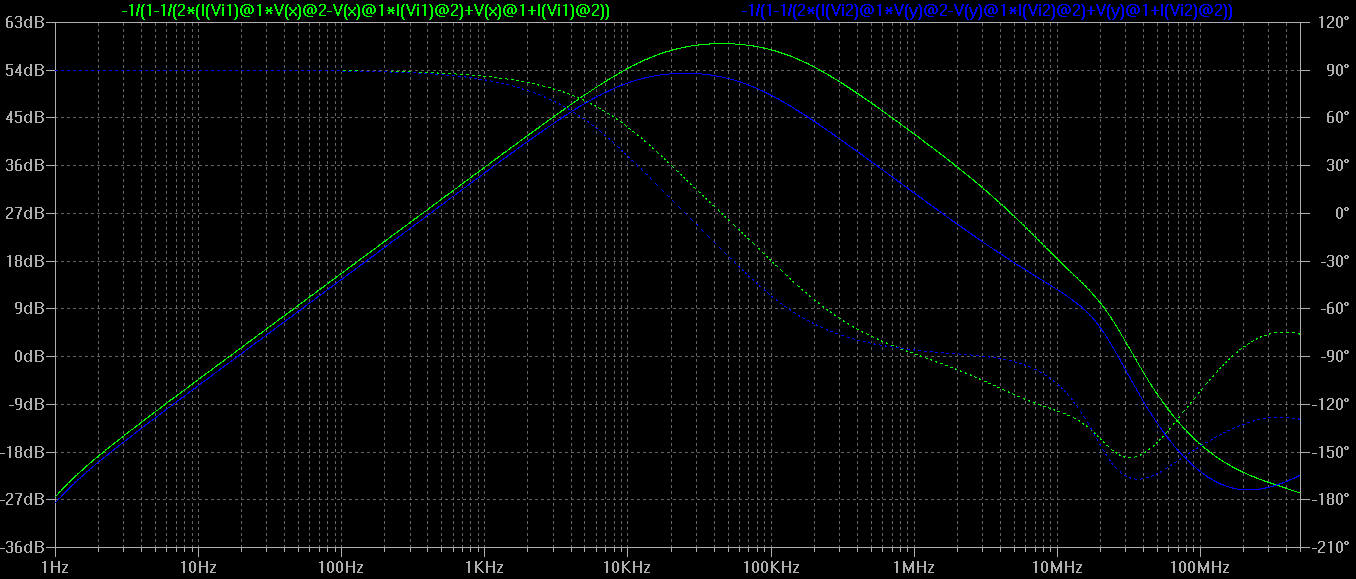Select the blue V(y) loop gain trace label

click(987, 10)
